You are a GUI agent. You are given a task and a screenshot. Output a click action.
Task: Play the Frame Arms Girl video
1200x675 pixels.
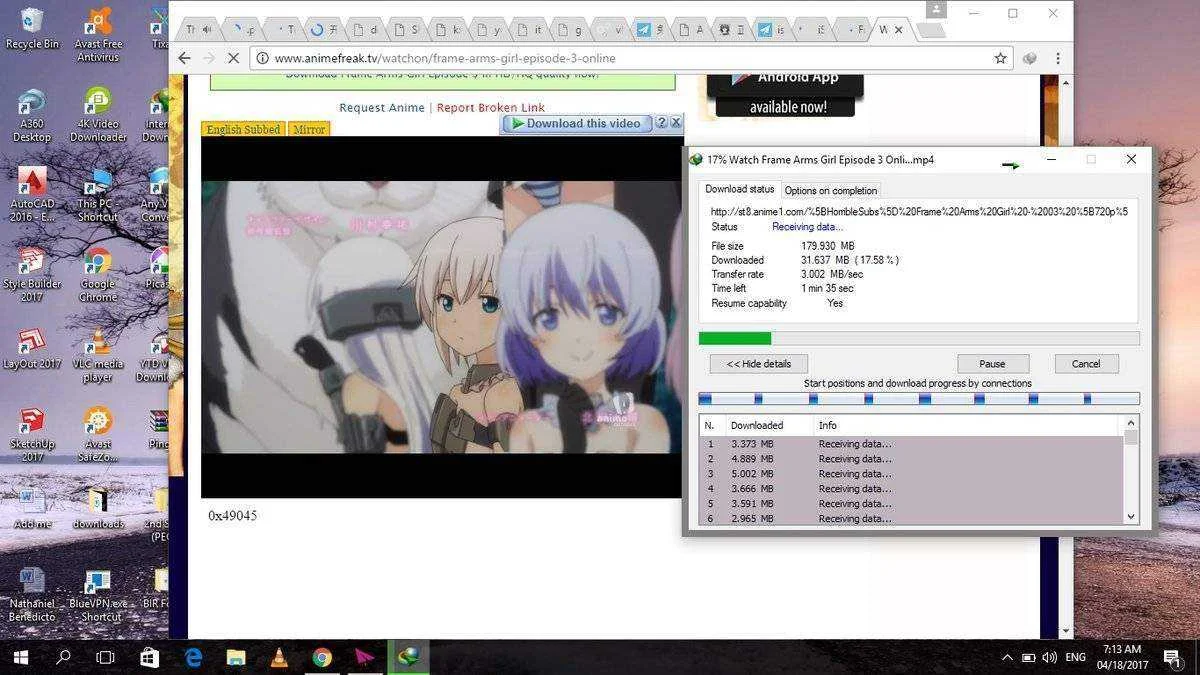tap(441, 317)
